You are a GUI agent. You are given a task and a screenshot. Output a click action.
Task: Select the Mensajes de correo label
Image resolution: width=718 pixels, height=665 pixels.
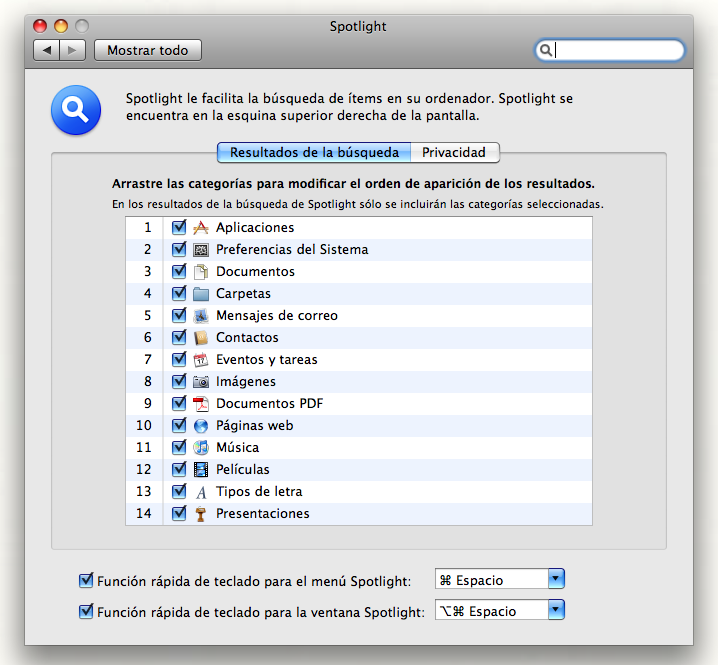(x=277, y=316)
